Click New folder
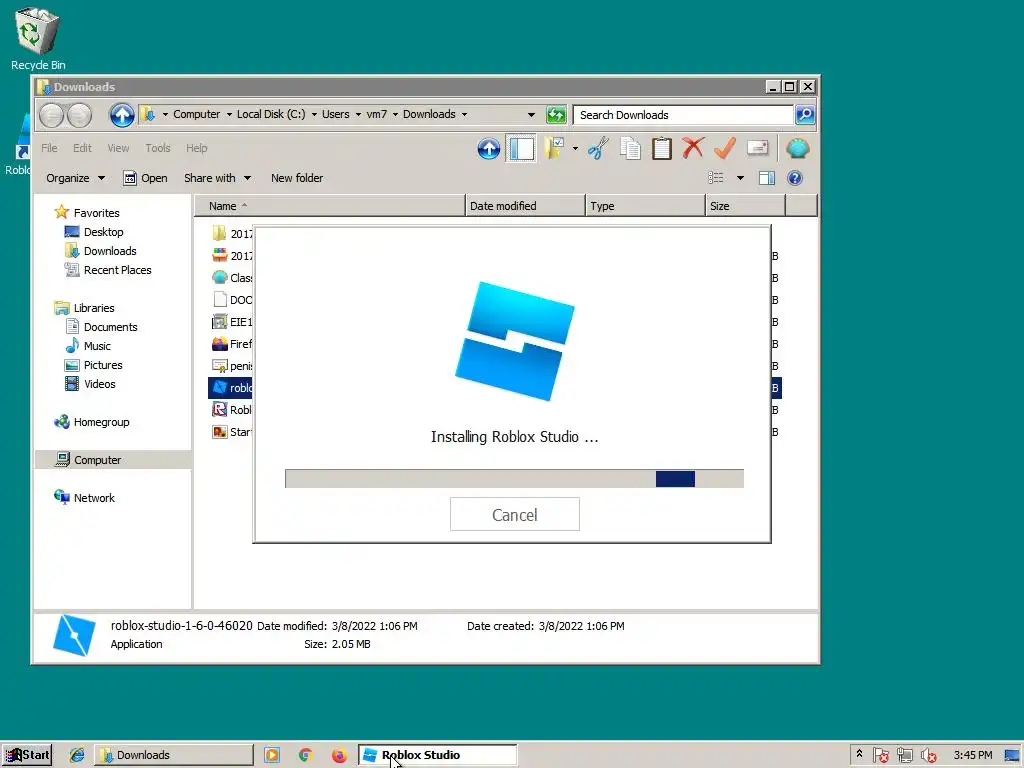 click(x=296, y=178)
